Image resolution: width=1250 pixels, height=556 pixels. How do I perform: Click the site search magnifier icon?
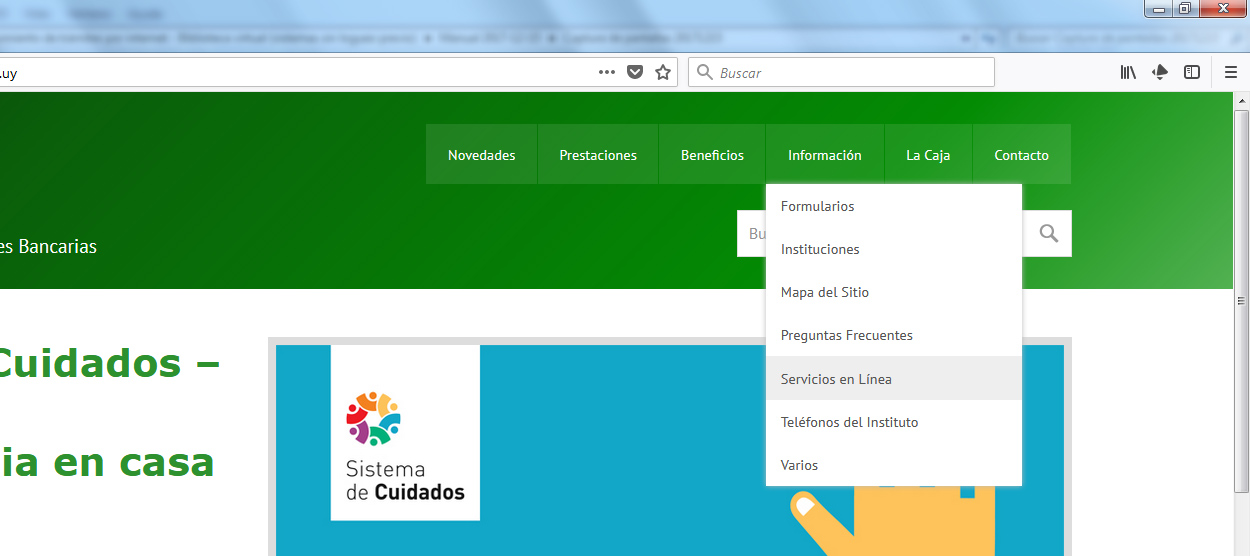[1048, 233]
